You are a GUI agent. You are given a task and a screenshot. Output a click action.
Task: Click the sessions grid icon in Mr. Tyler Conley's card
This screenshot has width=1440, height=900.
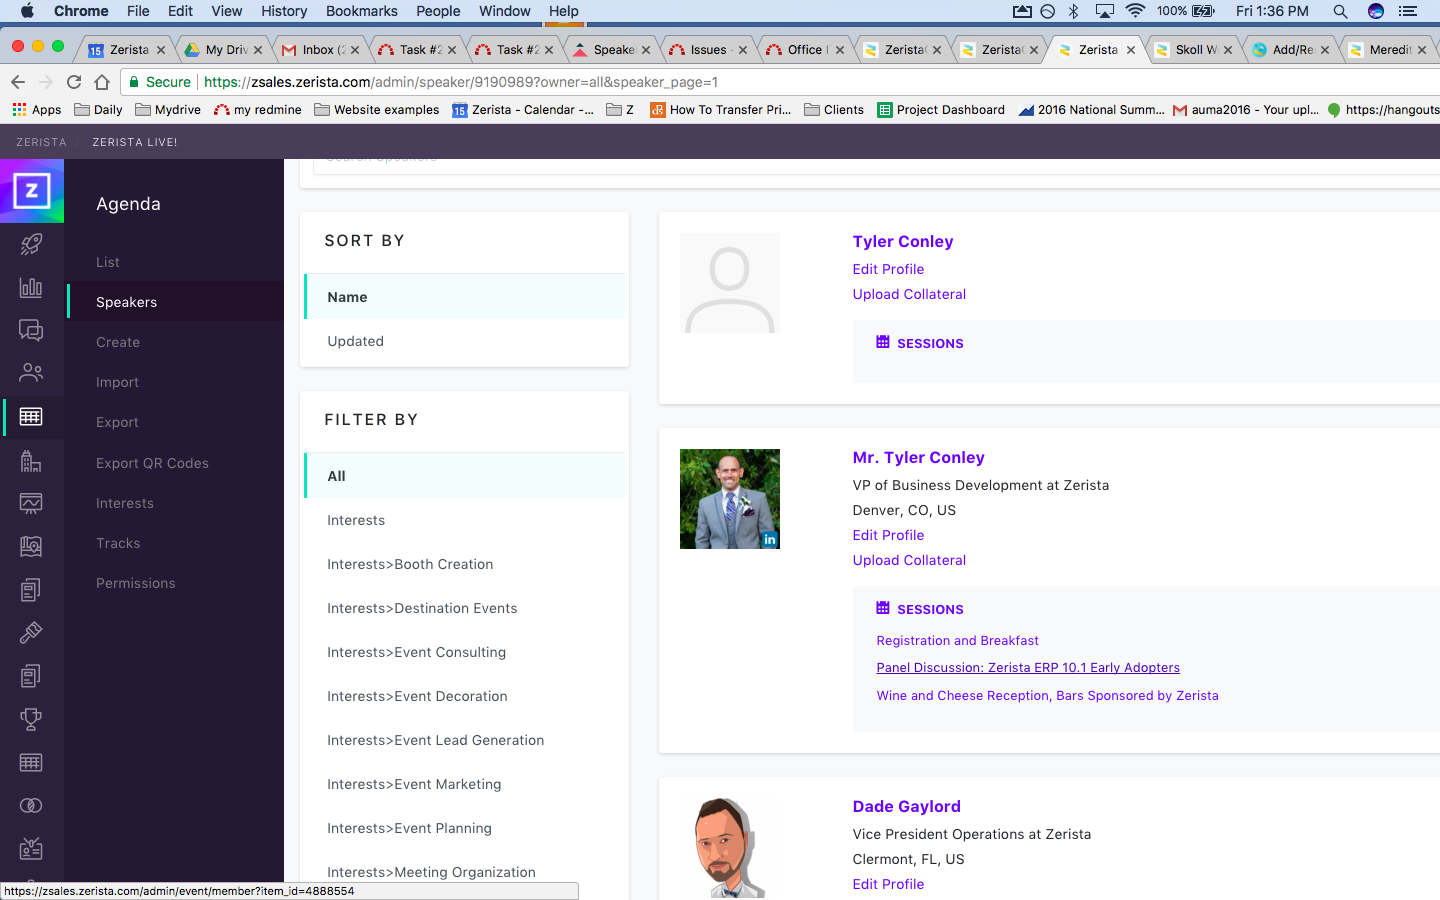pos(883,608)
